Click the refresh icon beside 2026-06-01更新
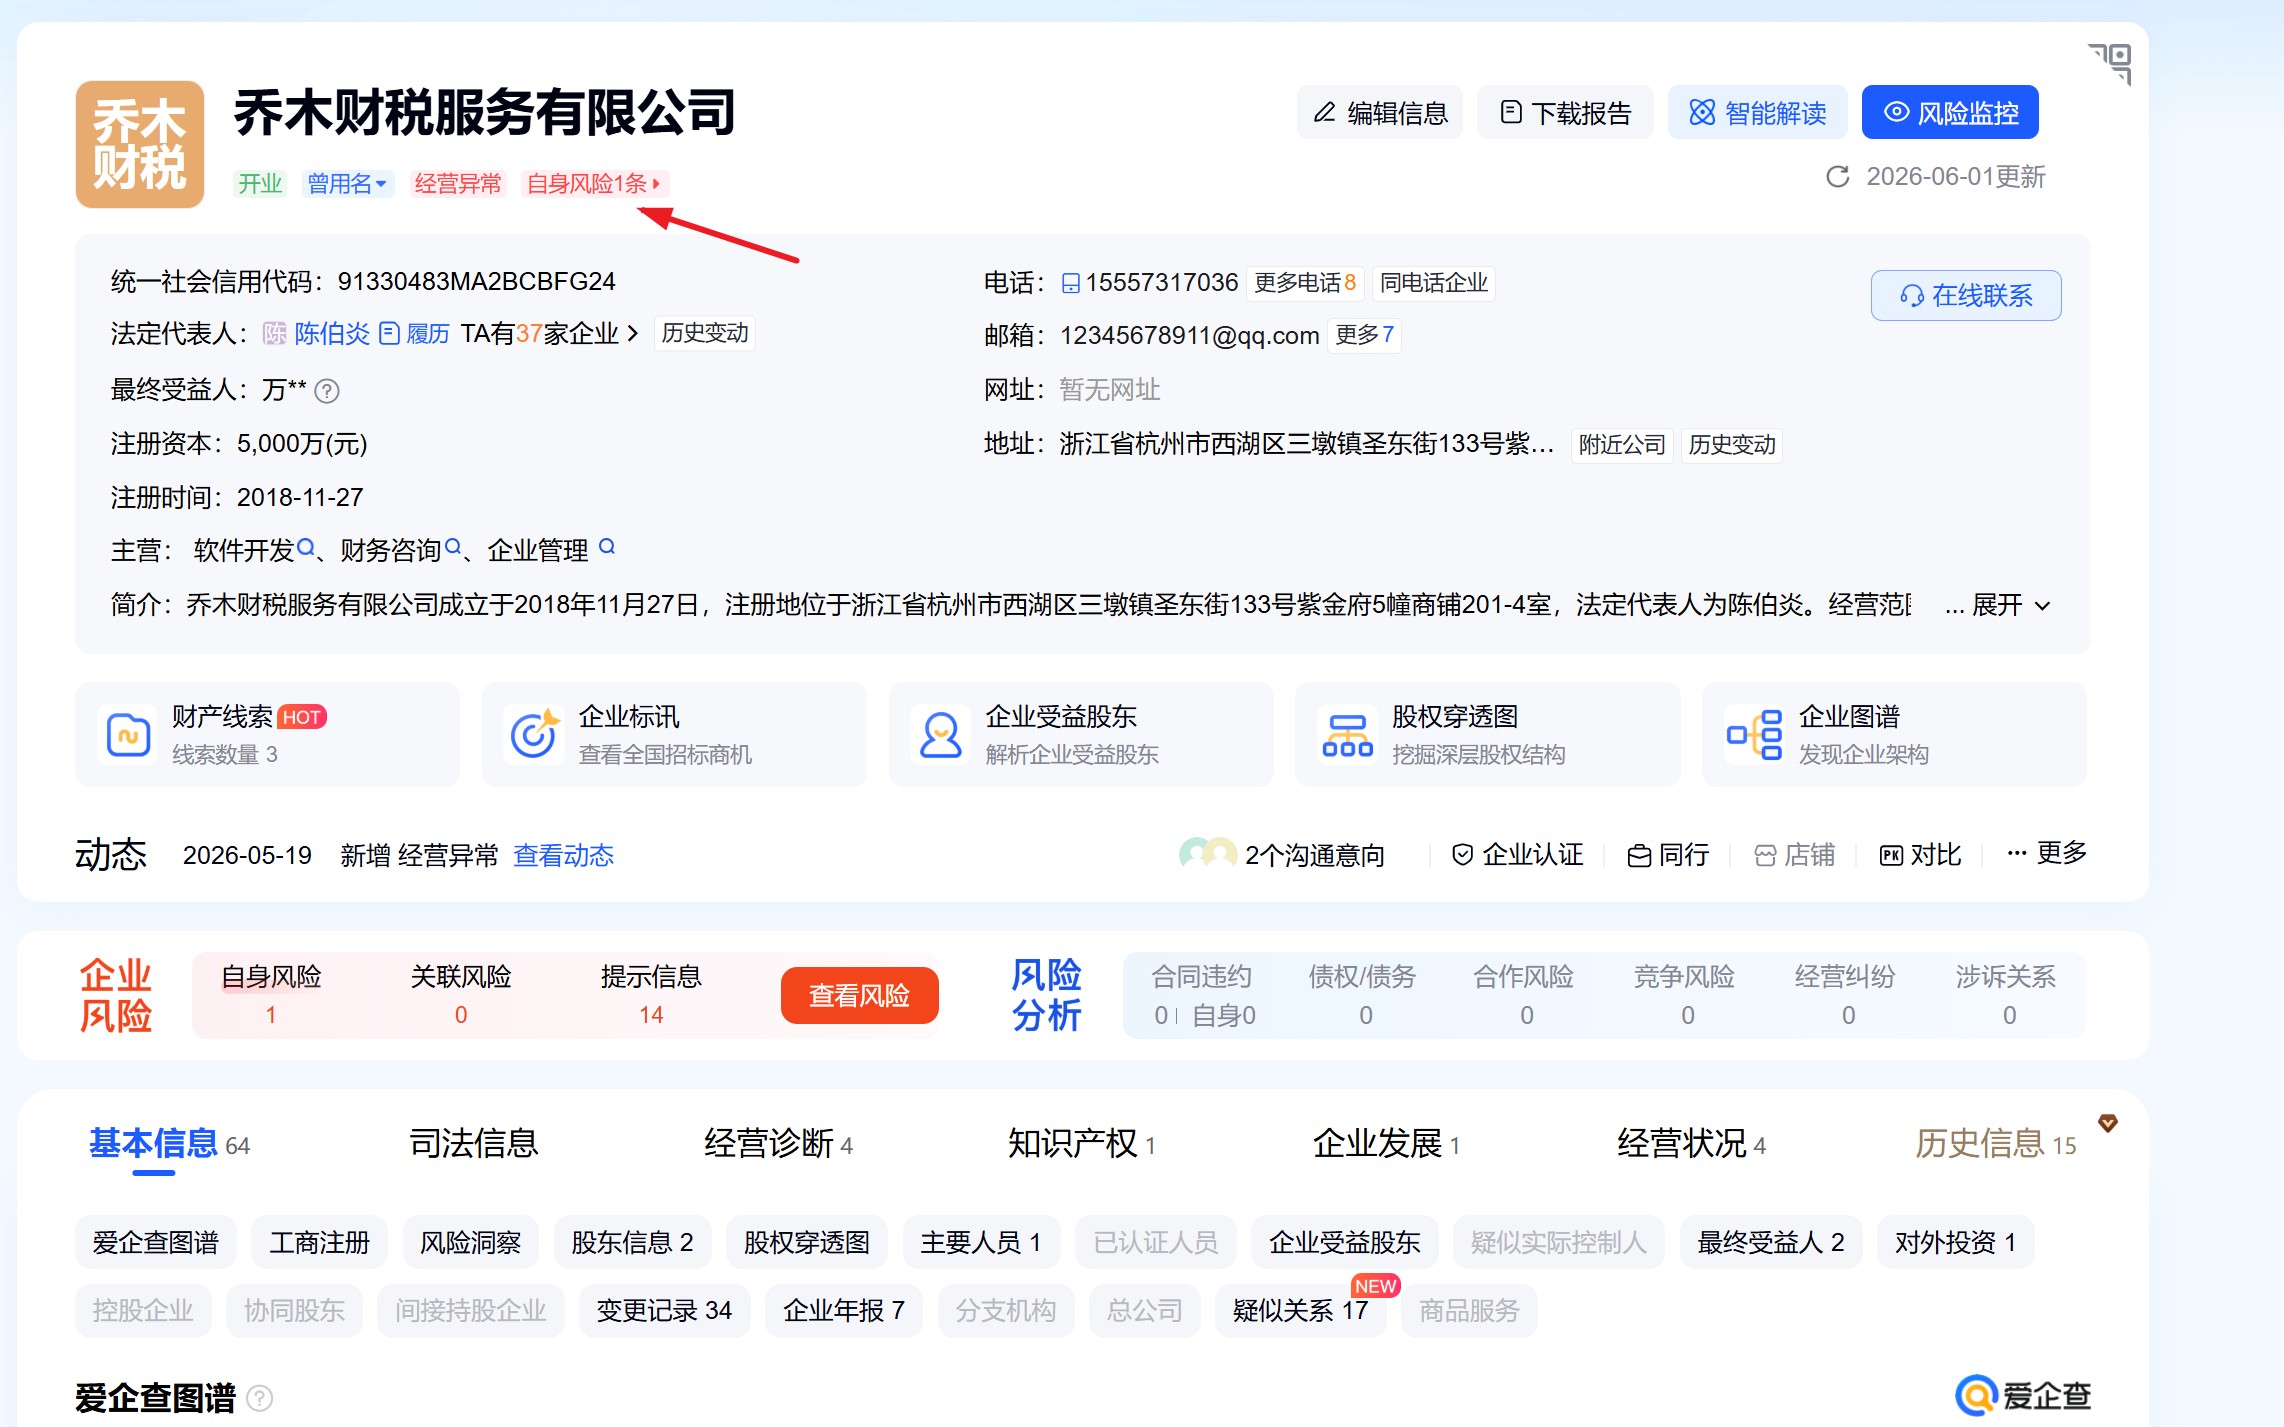 1837,177
